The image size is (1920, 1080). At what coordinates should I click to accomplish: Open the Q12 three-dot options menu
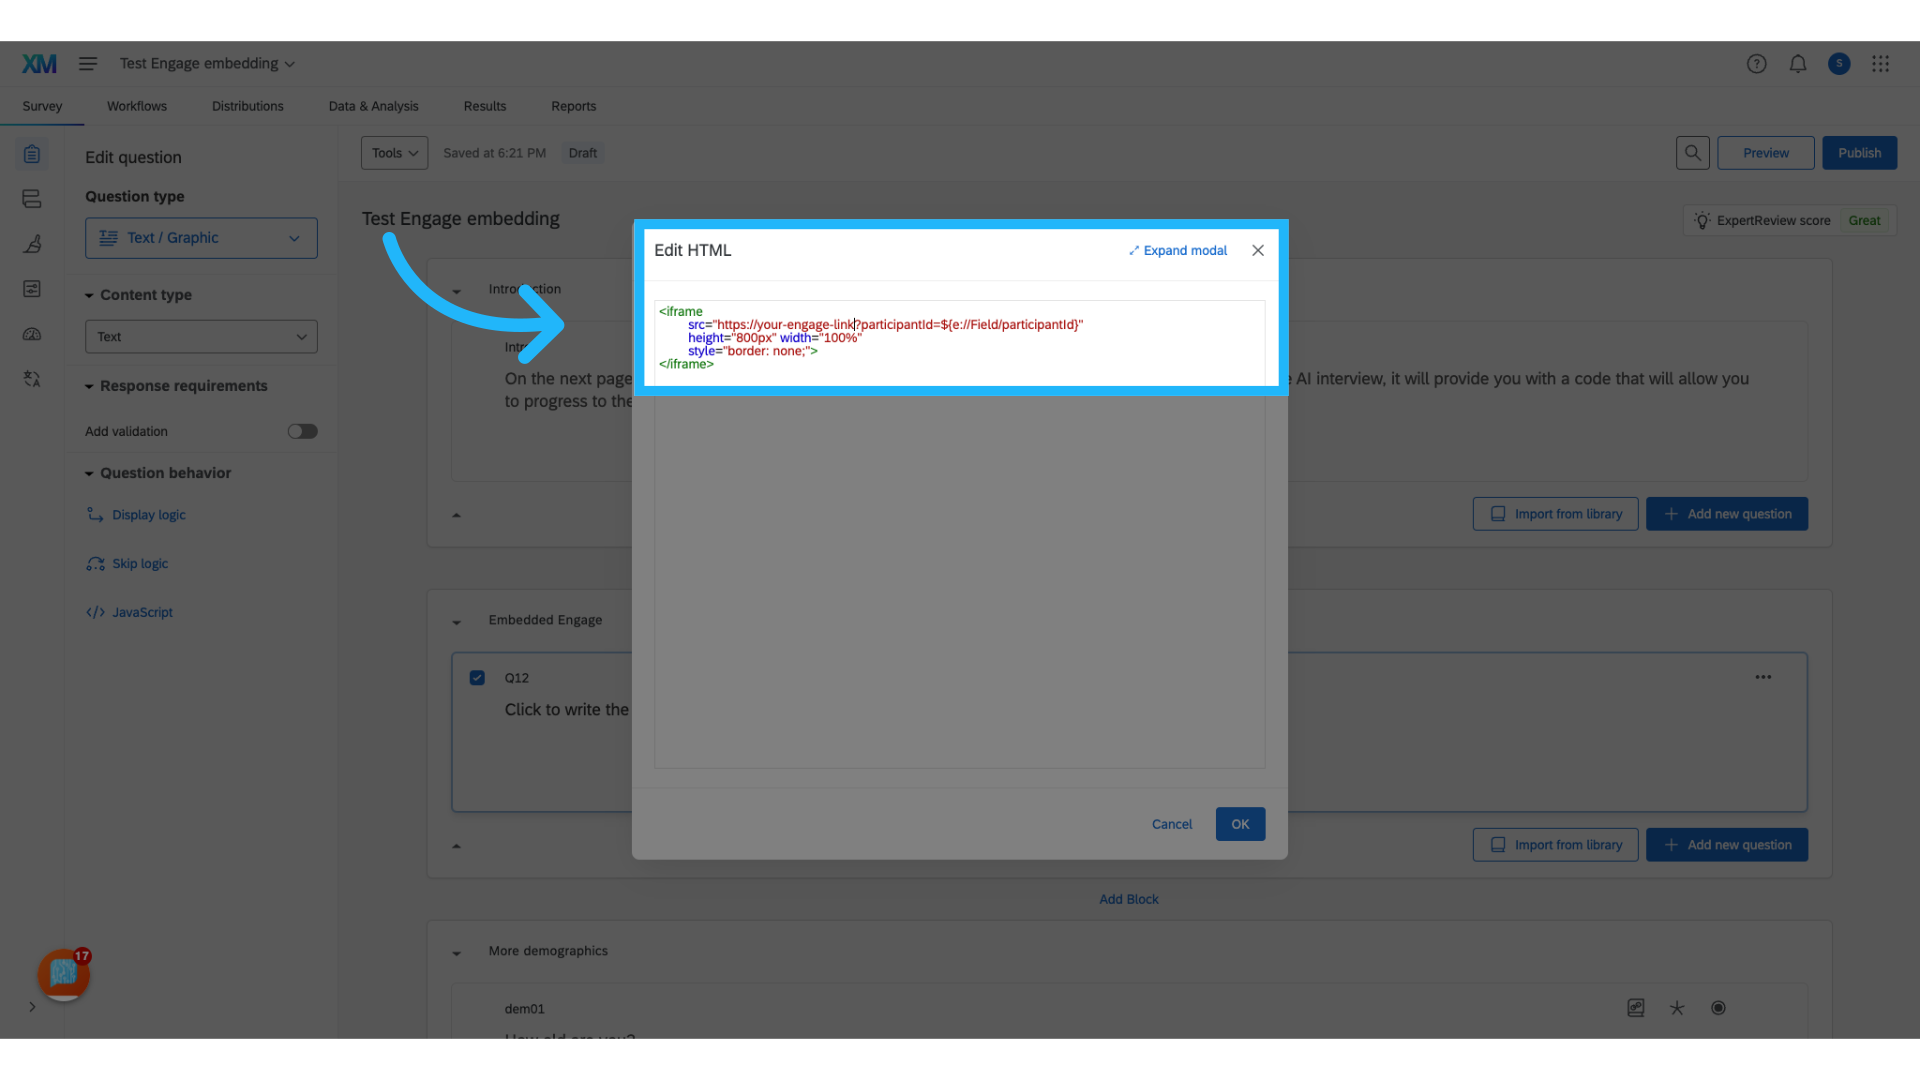1763,677
